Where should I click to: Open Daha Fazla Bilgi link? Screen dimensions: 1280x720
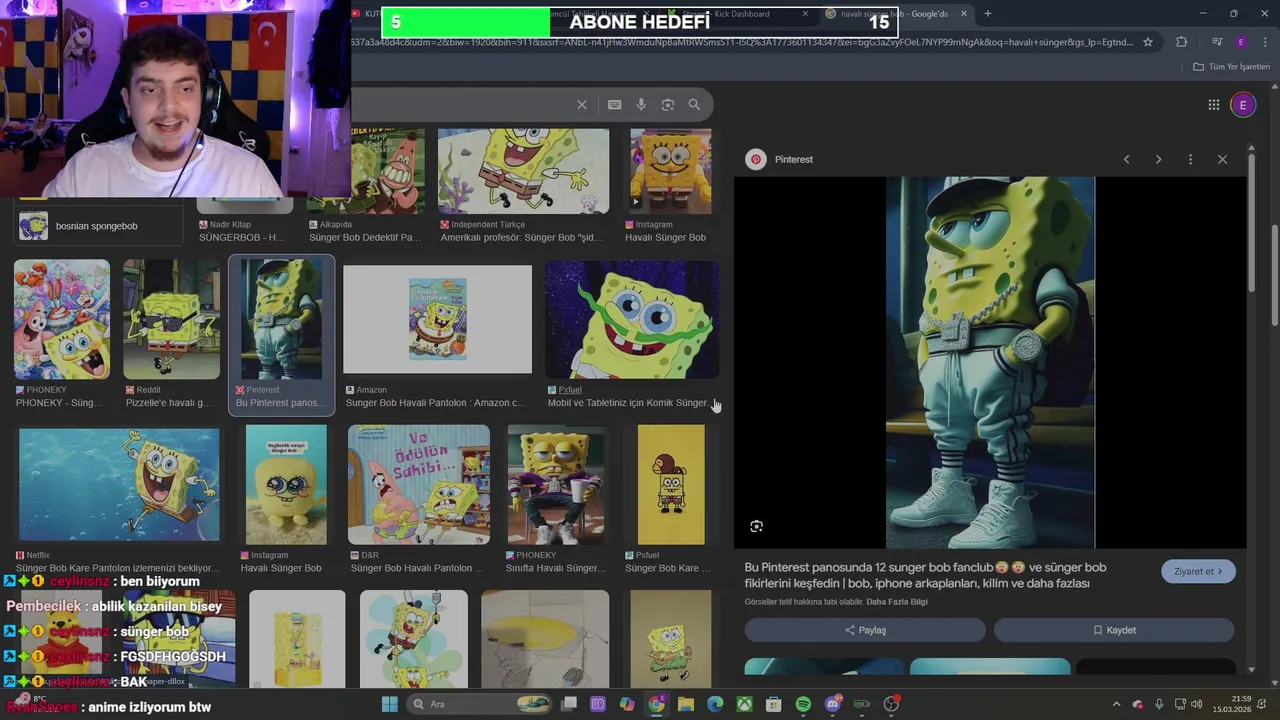897,602
